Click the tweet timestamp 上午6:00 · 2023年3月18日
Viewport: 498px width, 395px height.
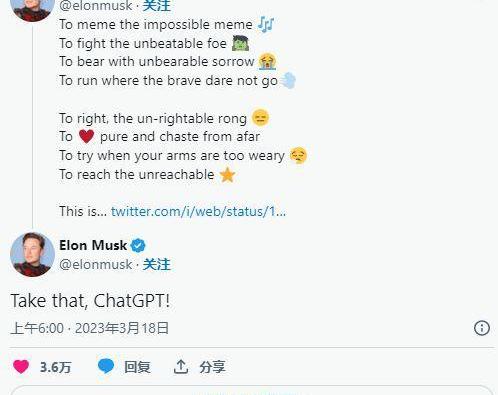(x=90, y=328)
